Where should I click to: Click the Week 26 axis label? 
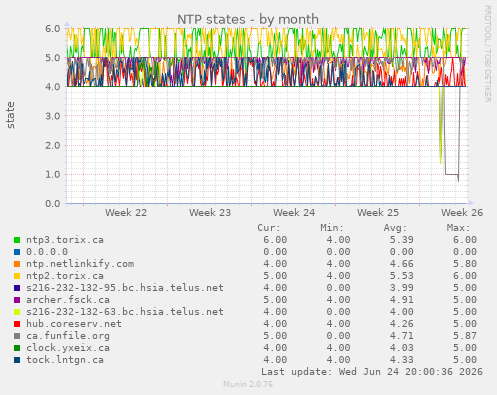(462, 213)
